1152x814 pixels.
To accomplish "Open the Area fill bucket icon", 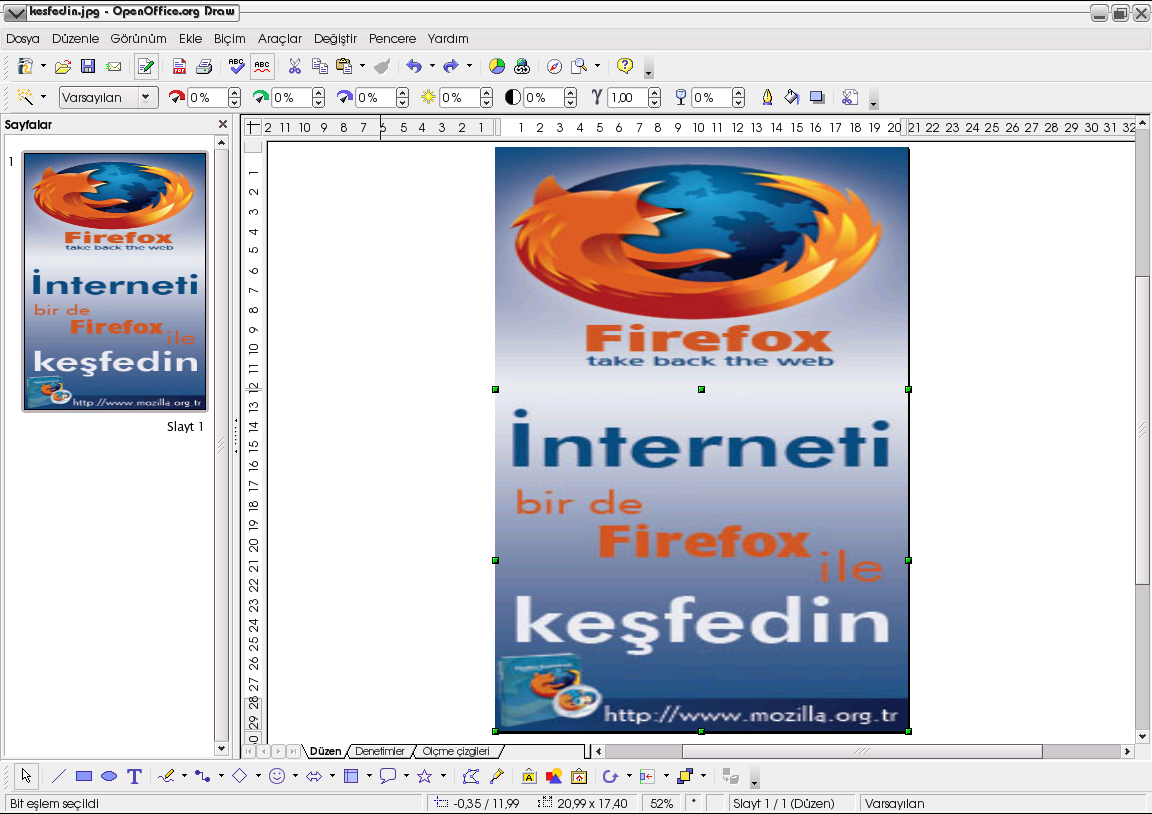I will click(x=791, y=97).
